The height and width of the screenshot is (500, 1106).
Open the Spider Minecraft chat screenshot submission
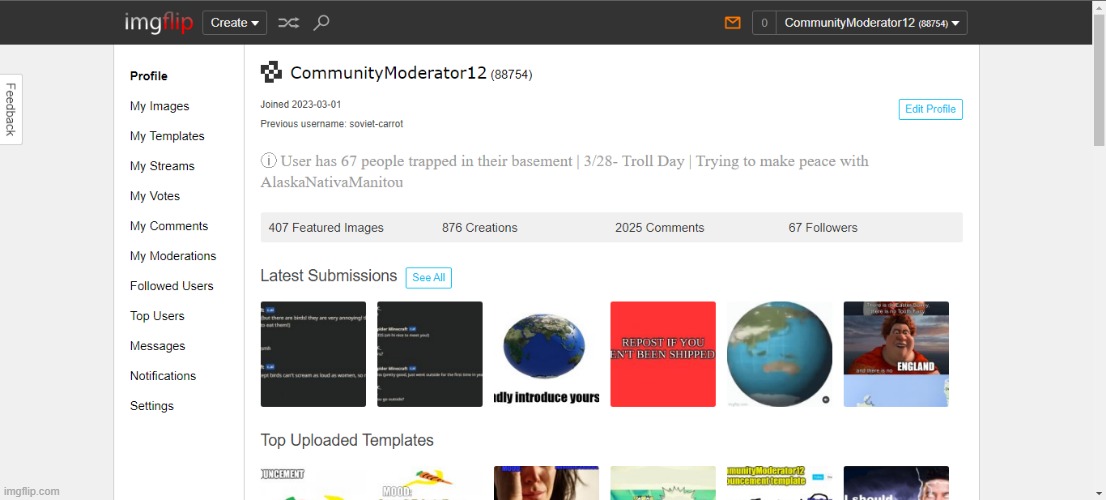point(430,354)
